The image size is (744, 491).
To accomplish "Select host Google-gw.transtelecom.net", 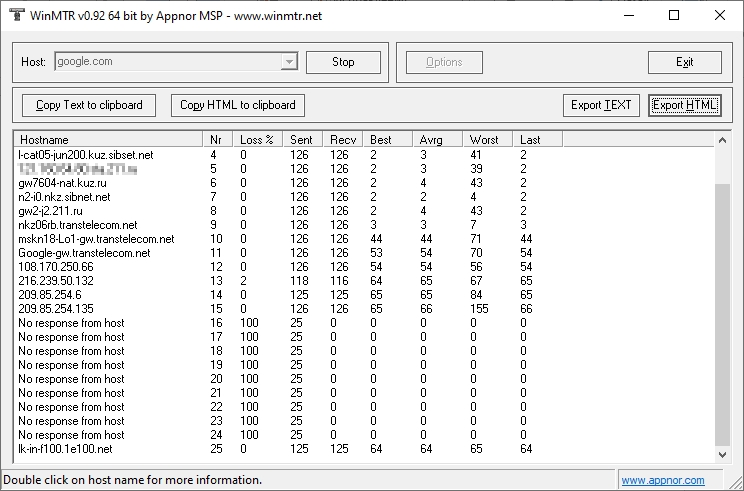I will [x=84, y=253].
